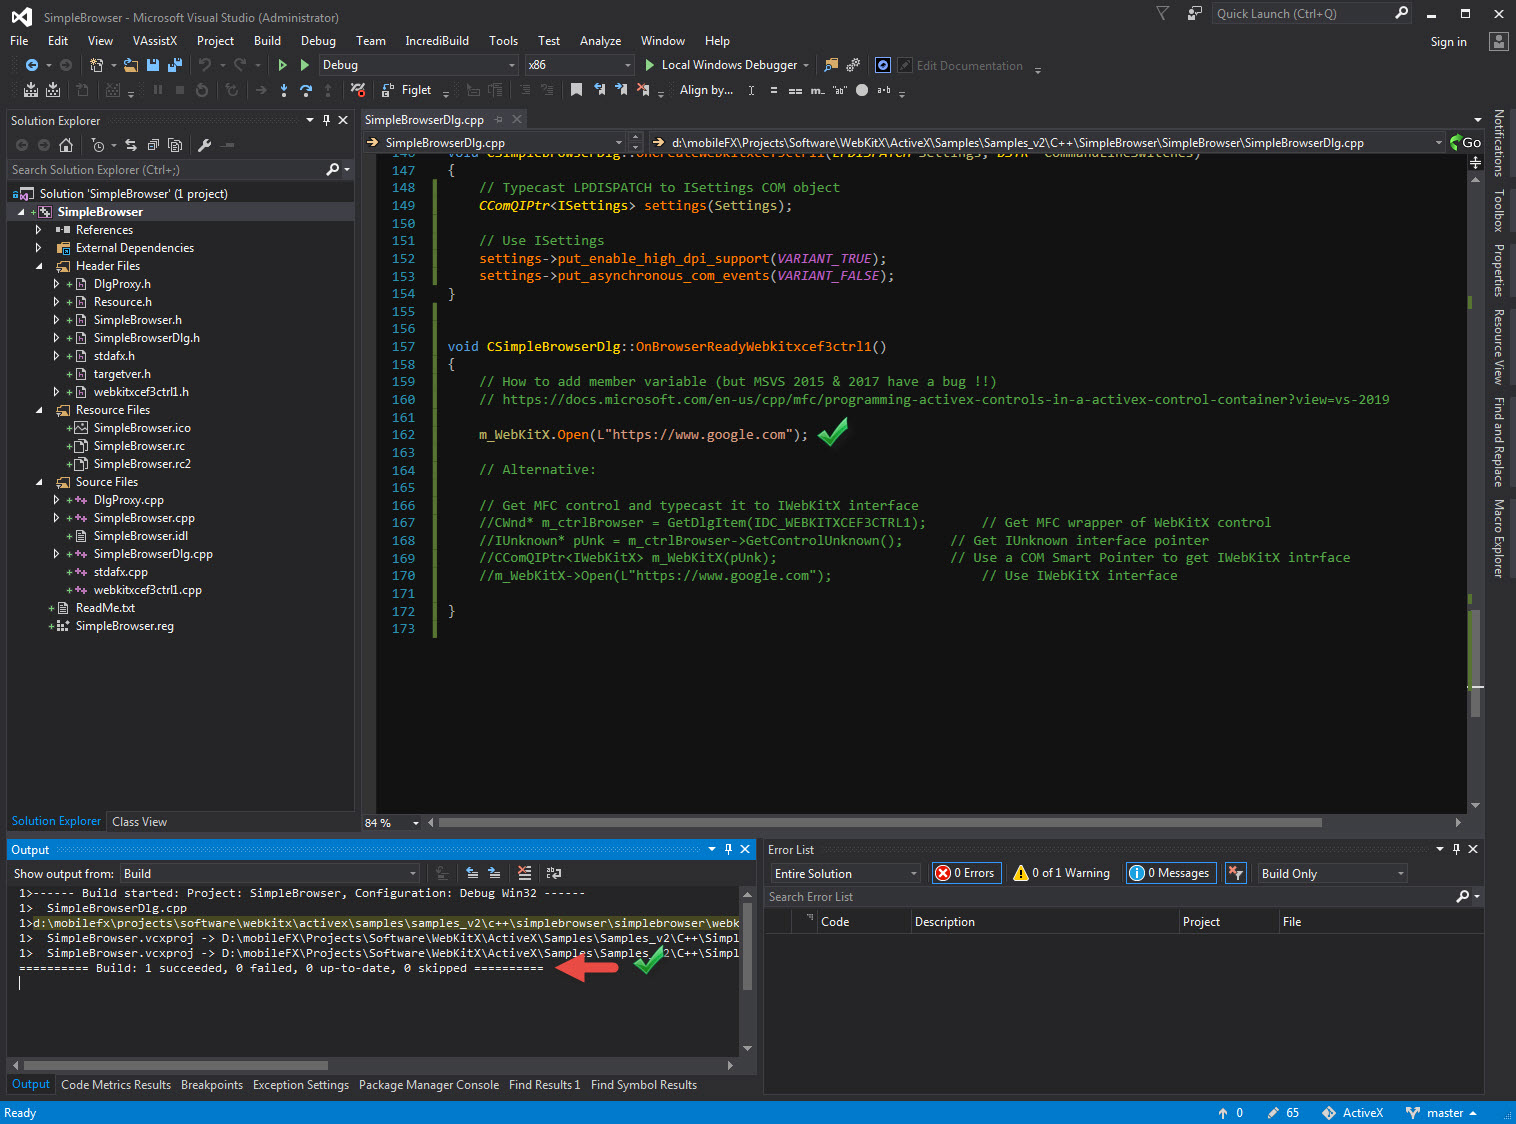This screenshot has height=1124, width=1516.
Task: Click Show All Files icon in Solution Explorer
Action: (175, 145)
